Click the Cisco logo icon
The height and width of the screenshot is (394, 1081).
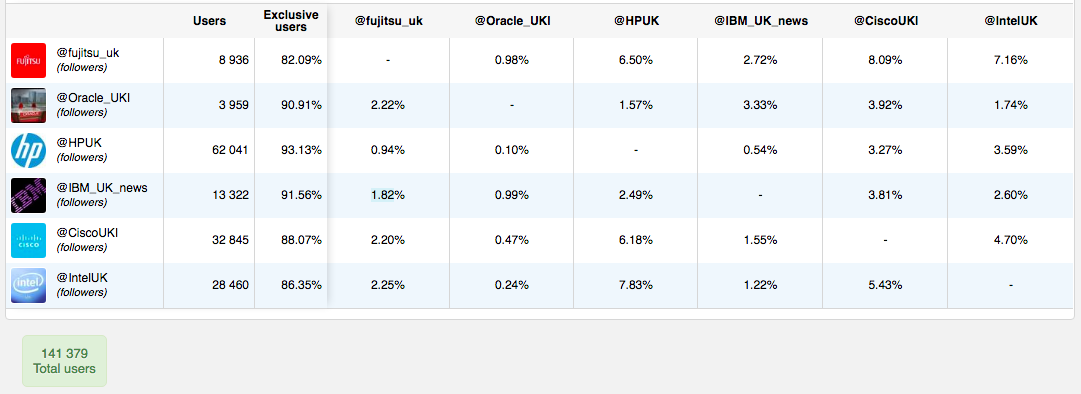click(x=28, y=240)
